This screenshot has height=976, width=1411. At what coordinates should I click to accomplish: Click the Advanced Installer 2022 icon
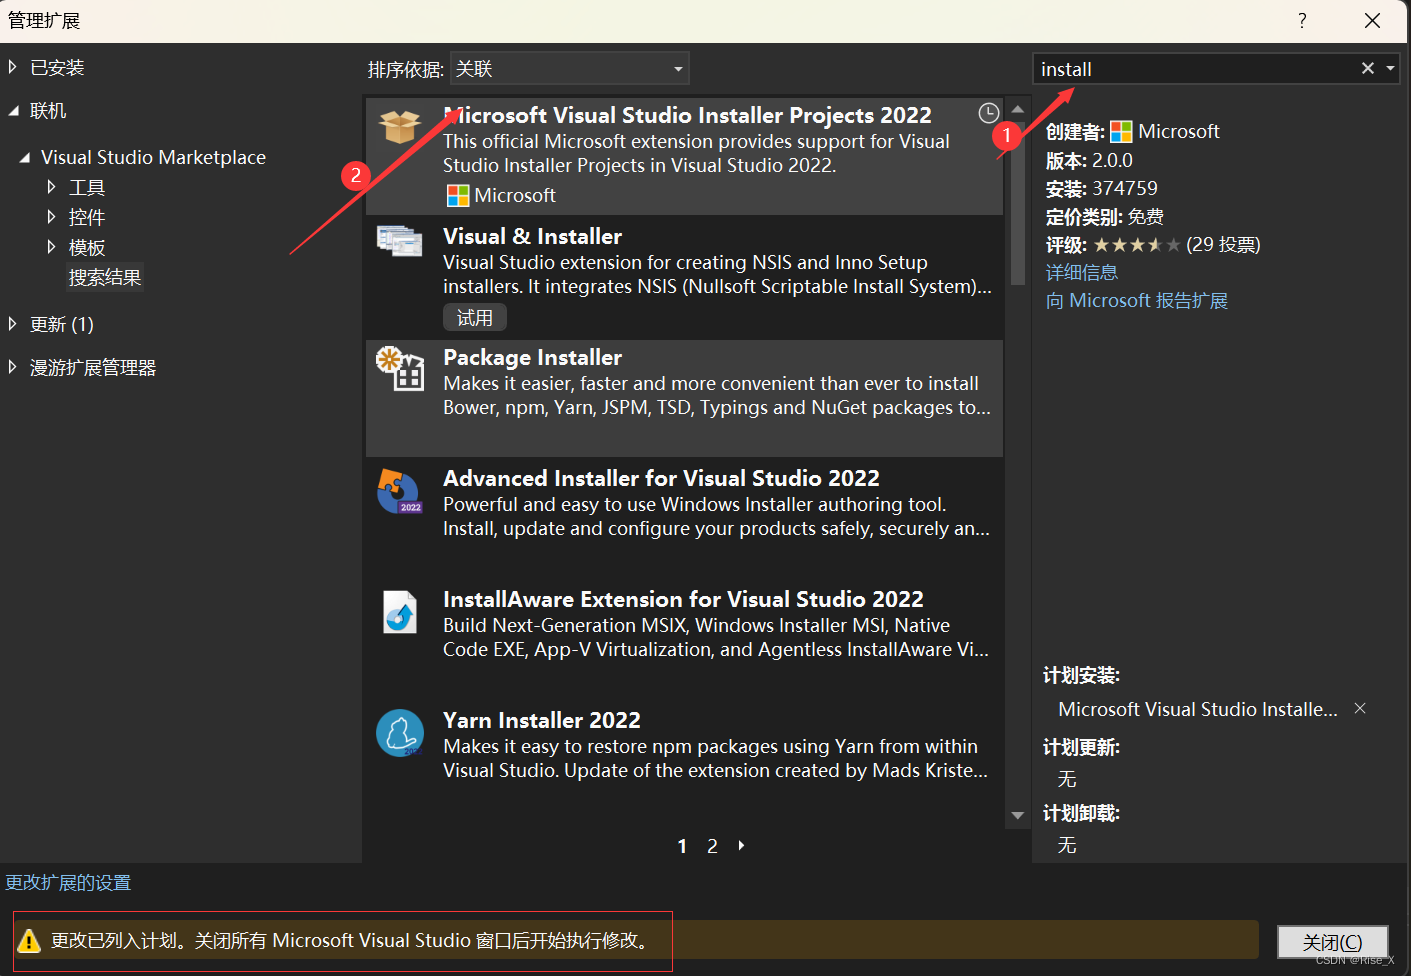click(x=400, y=491)
